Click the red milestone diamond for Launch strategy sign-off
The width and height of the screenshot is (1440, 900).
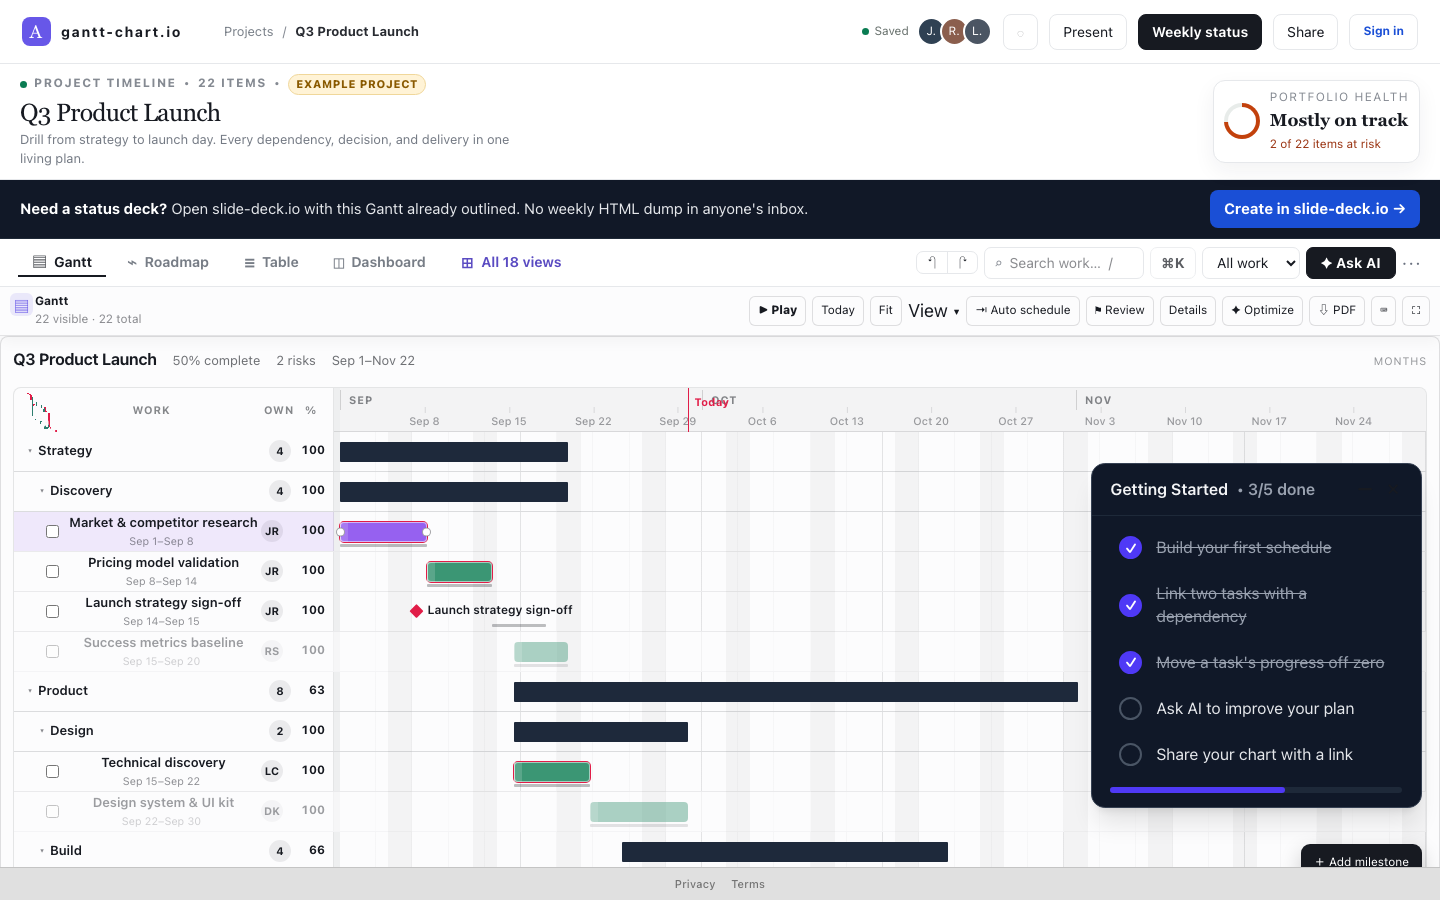[x=416, y=611]
